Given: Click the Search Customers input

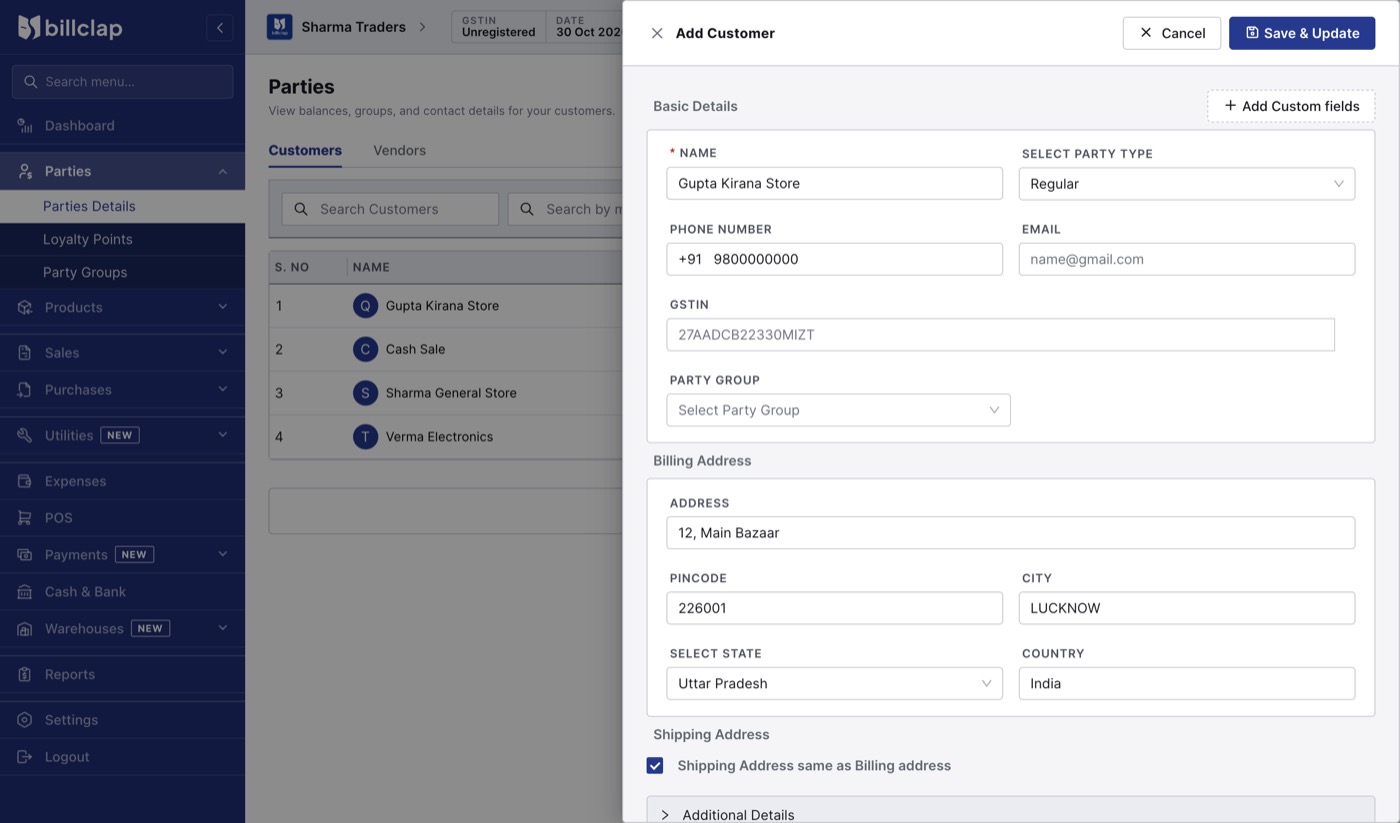Looking at the screenshot, I should pos(390,209).
